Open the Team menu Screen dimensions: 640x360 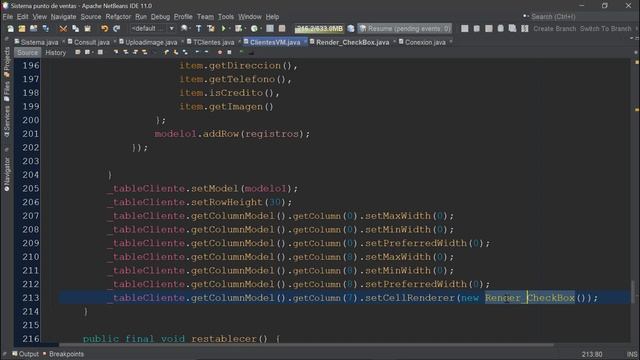coord(205,17)
